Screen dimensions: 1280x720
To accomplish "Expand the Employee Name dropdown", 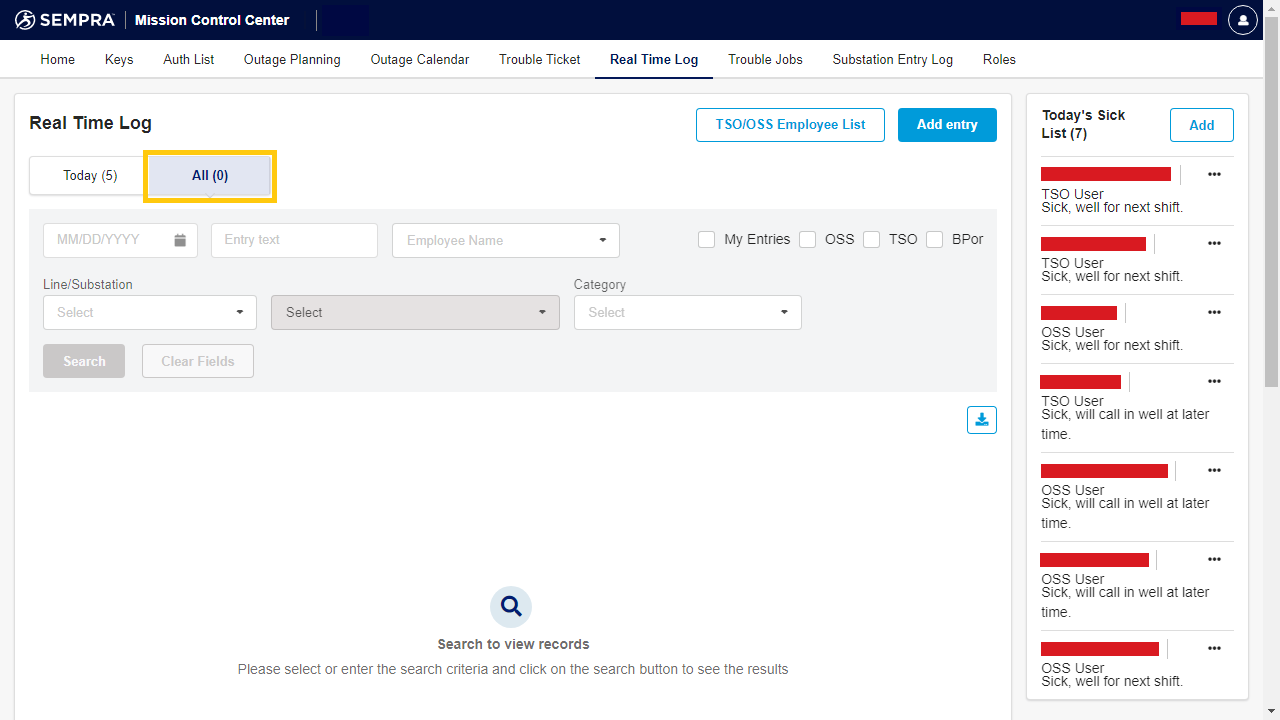I will [x=506, y=240].
